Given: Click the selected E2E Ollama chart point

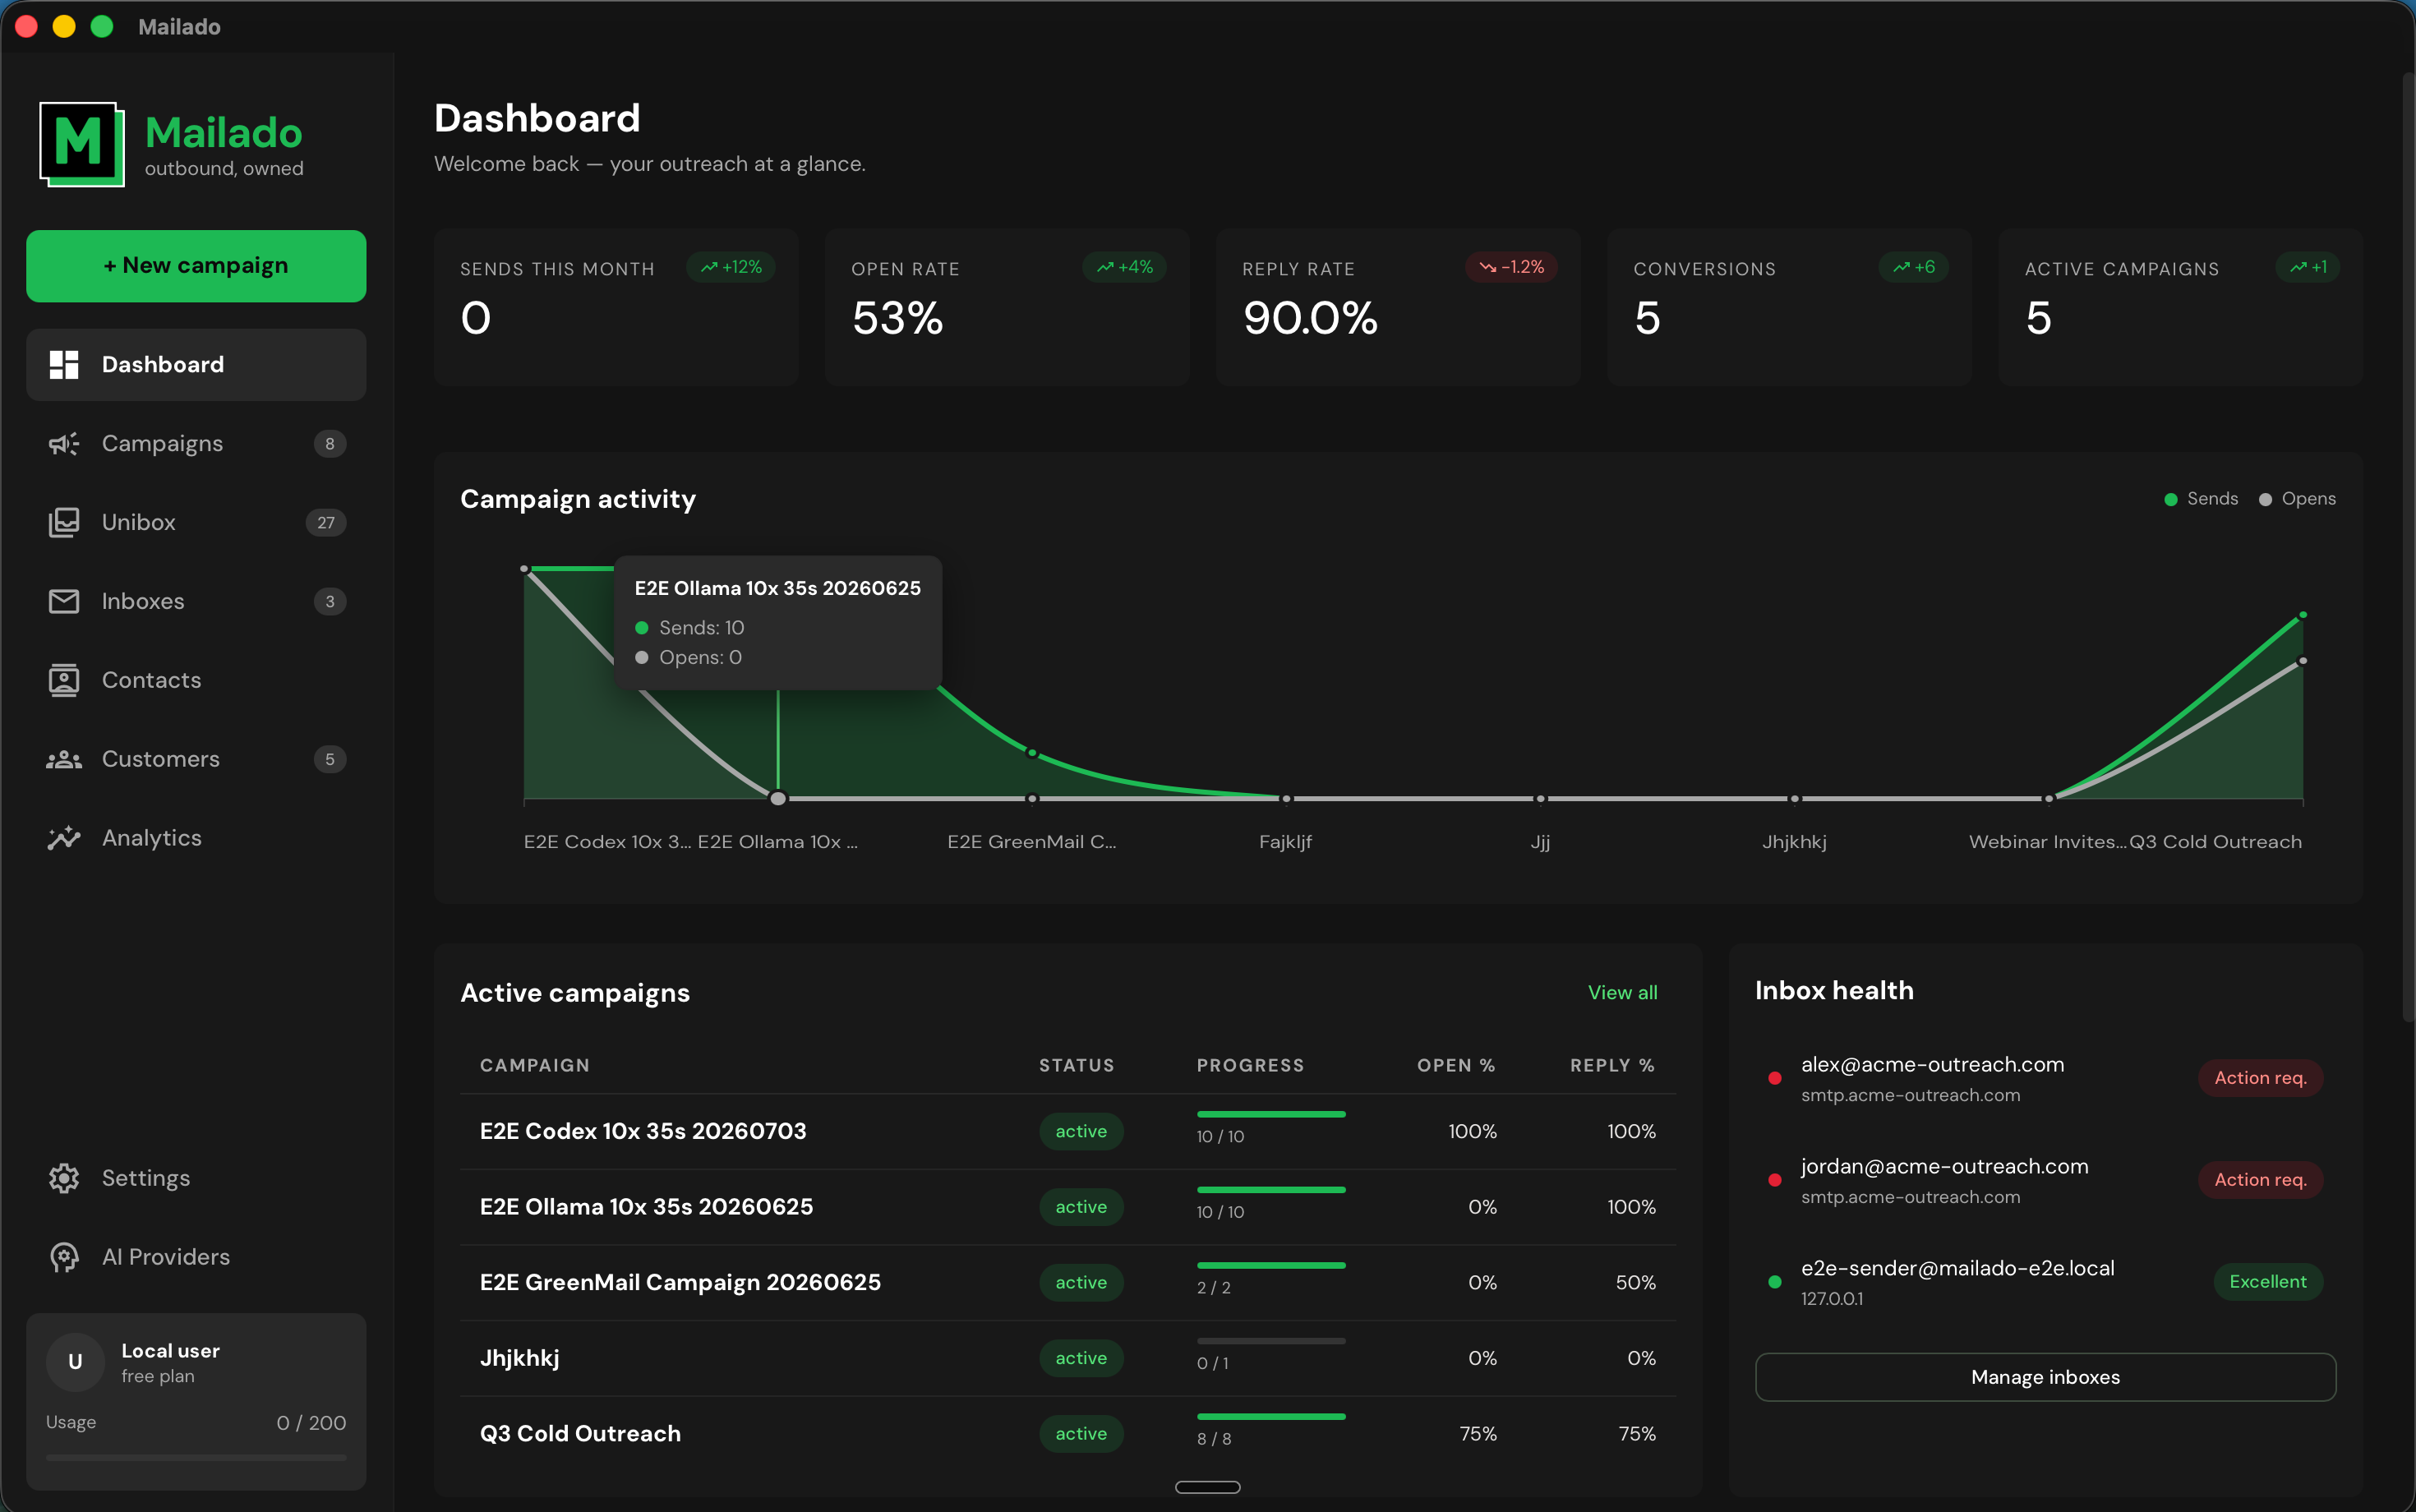Looking at the screenshot, I should [778, 799].
